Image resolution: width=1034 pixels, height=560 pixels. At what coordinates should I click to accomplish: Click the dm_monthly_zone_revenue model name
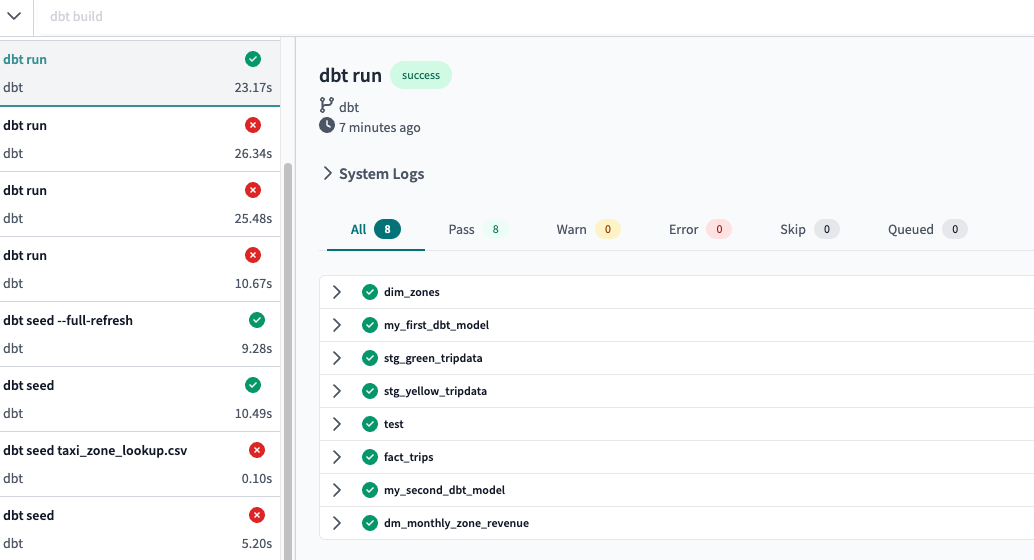pos(456,523)
